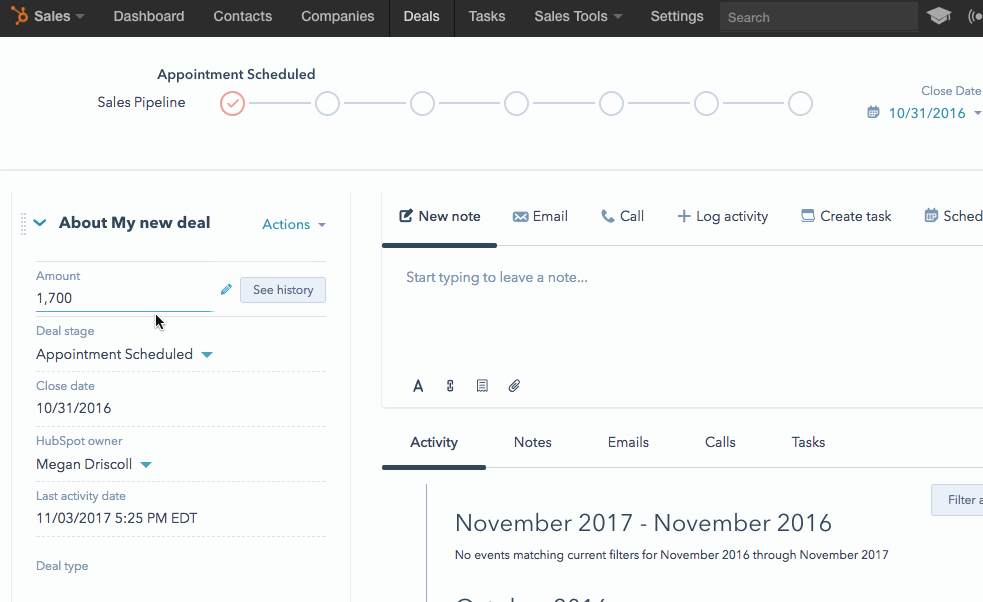Viewport: 983px width, 602px height.
Task: Switch to the New note tab
Action: pyautogui.click(x=439, y=216)
